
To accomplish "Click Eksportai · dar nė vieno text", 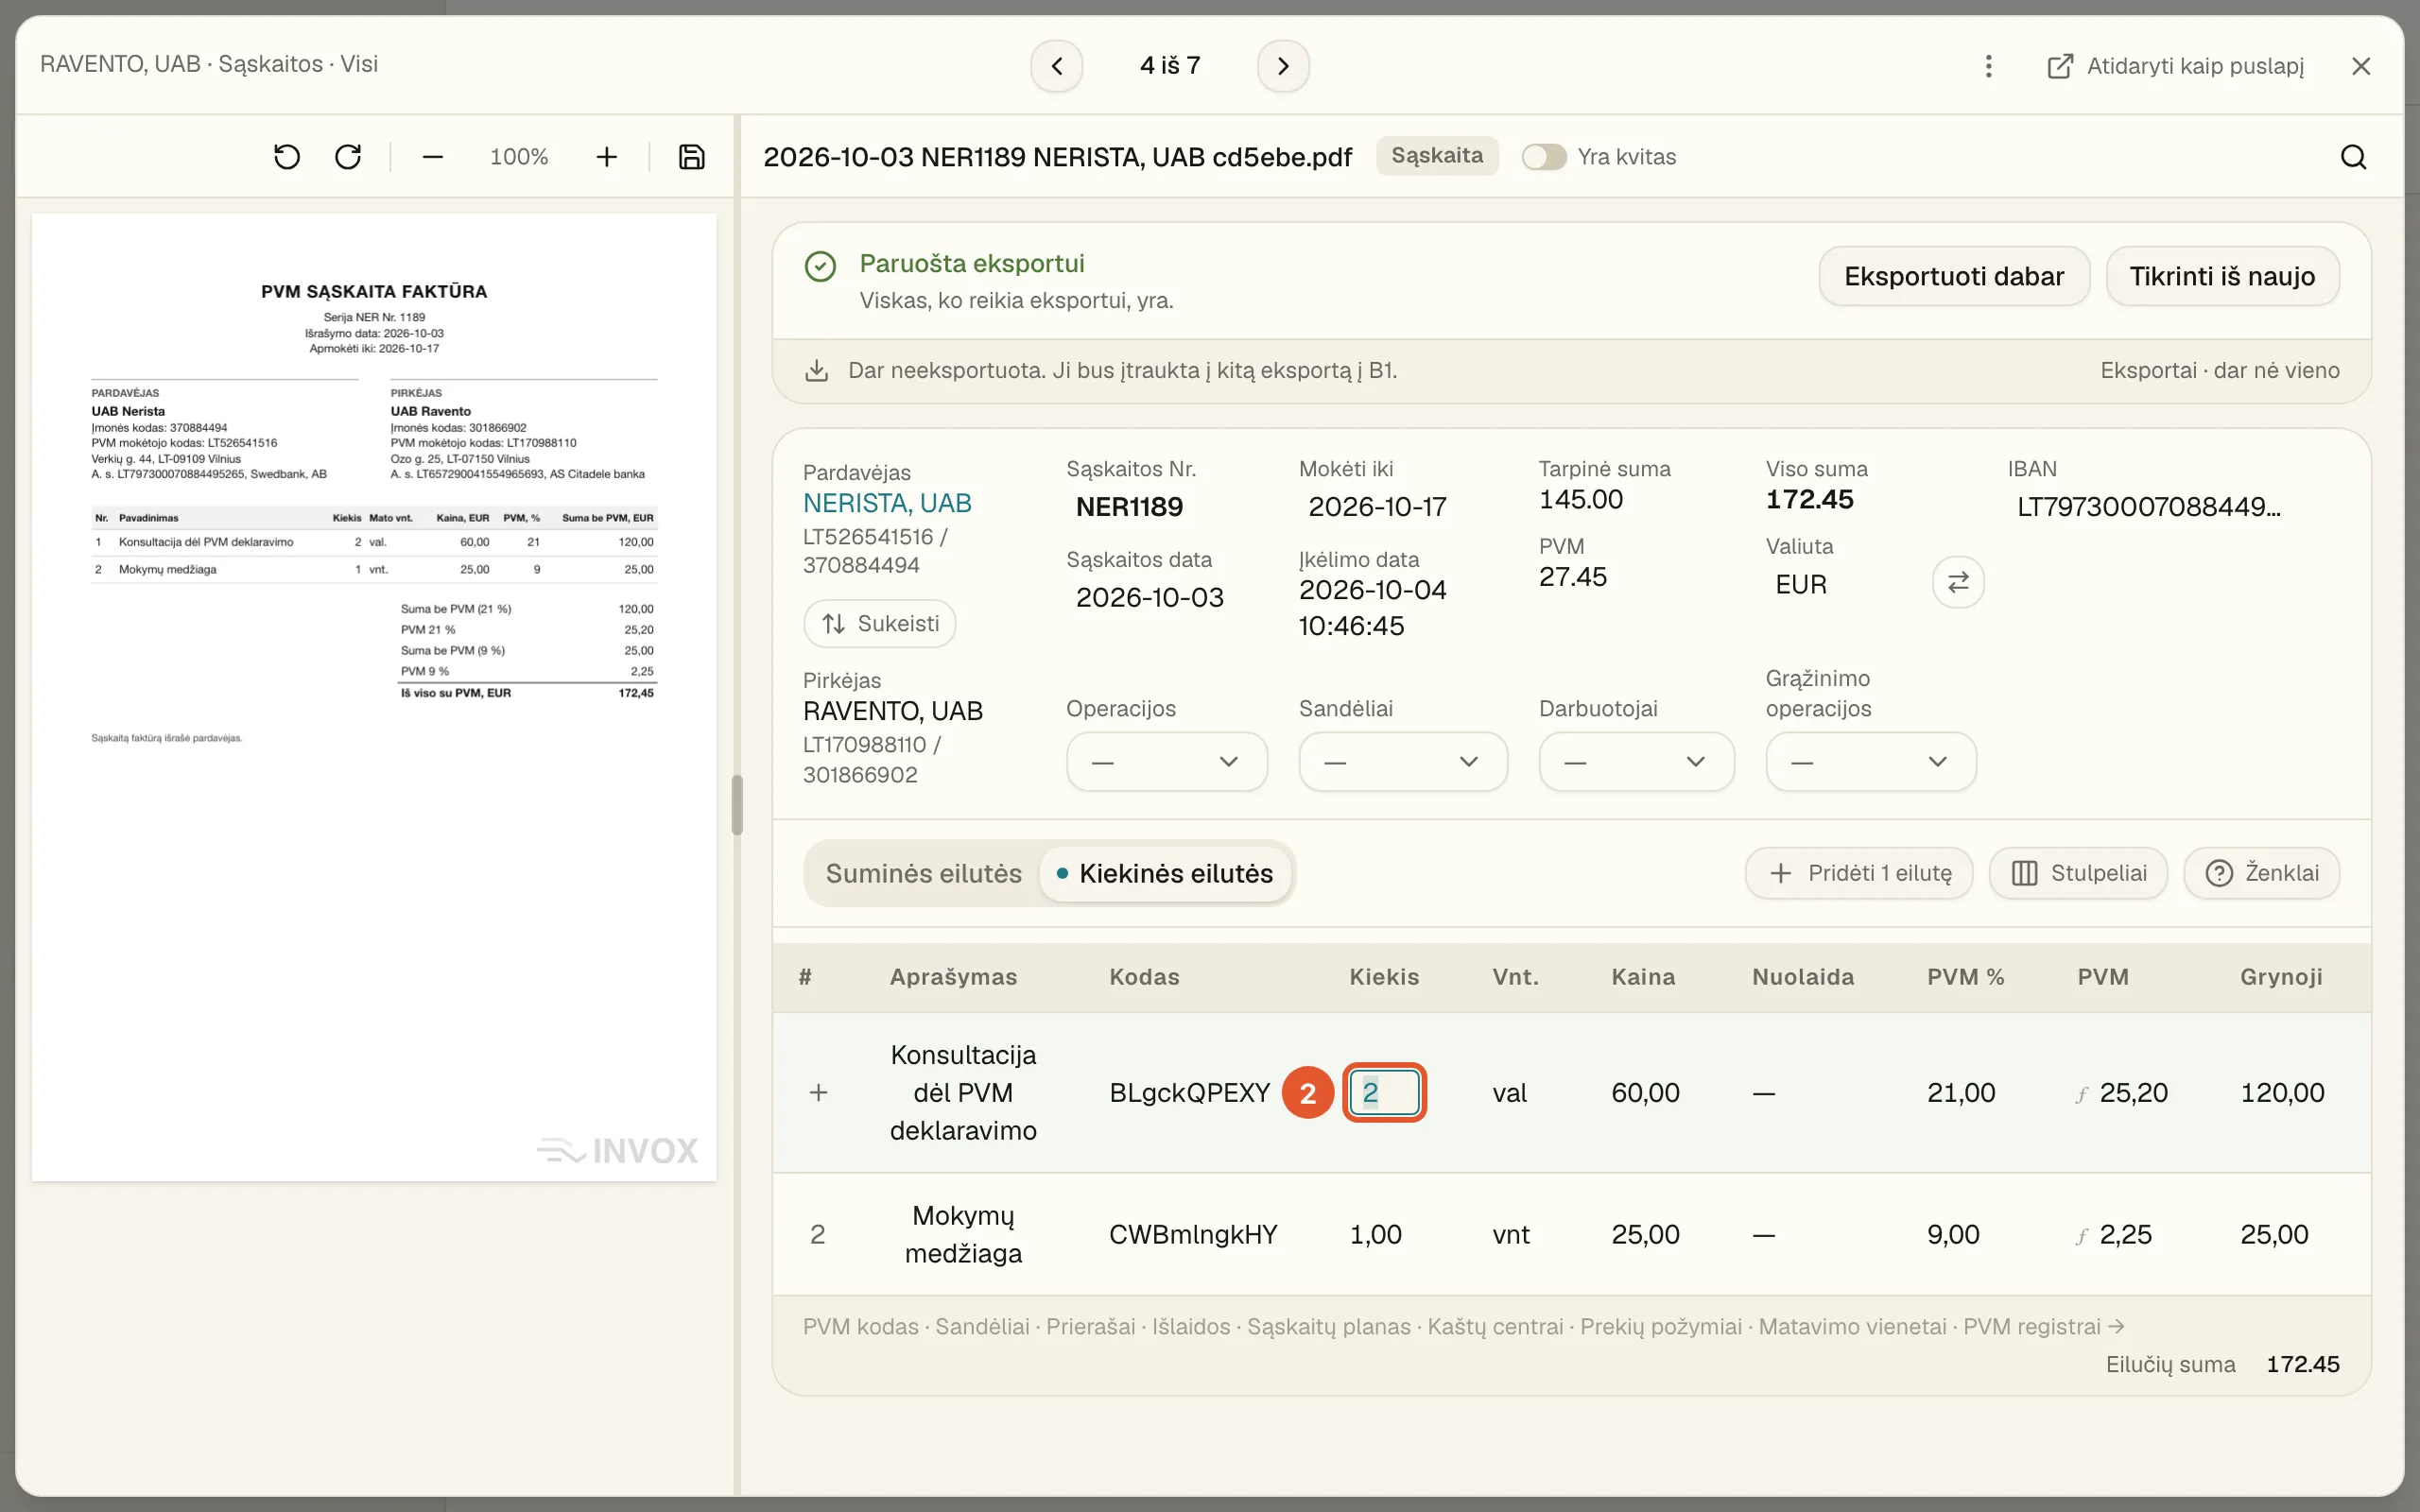I will click(2219, 371).
